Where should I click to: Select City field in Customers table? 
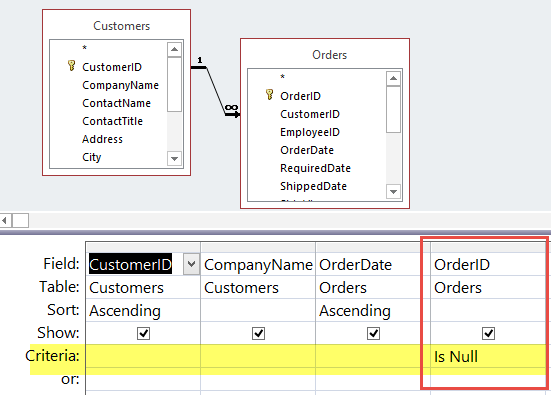coord(92,157)
